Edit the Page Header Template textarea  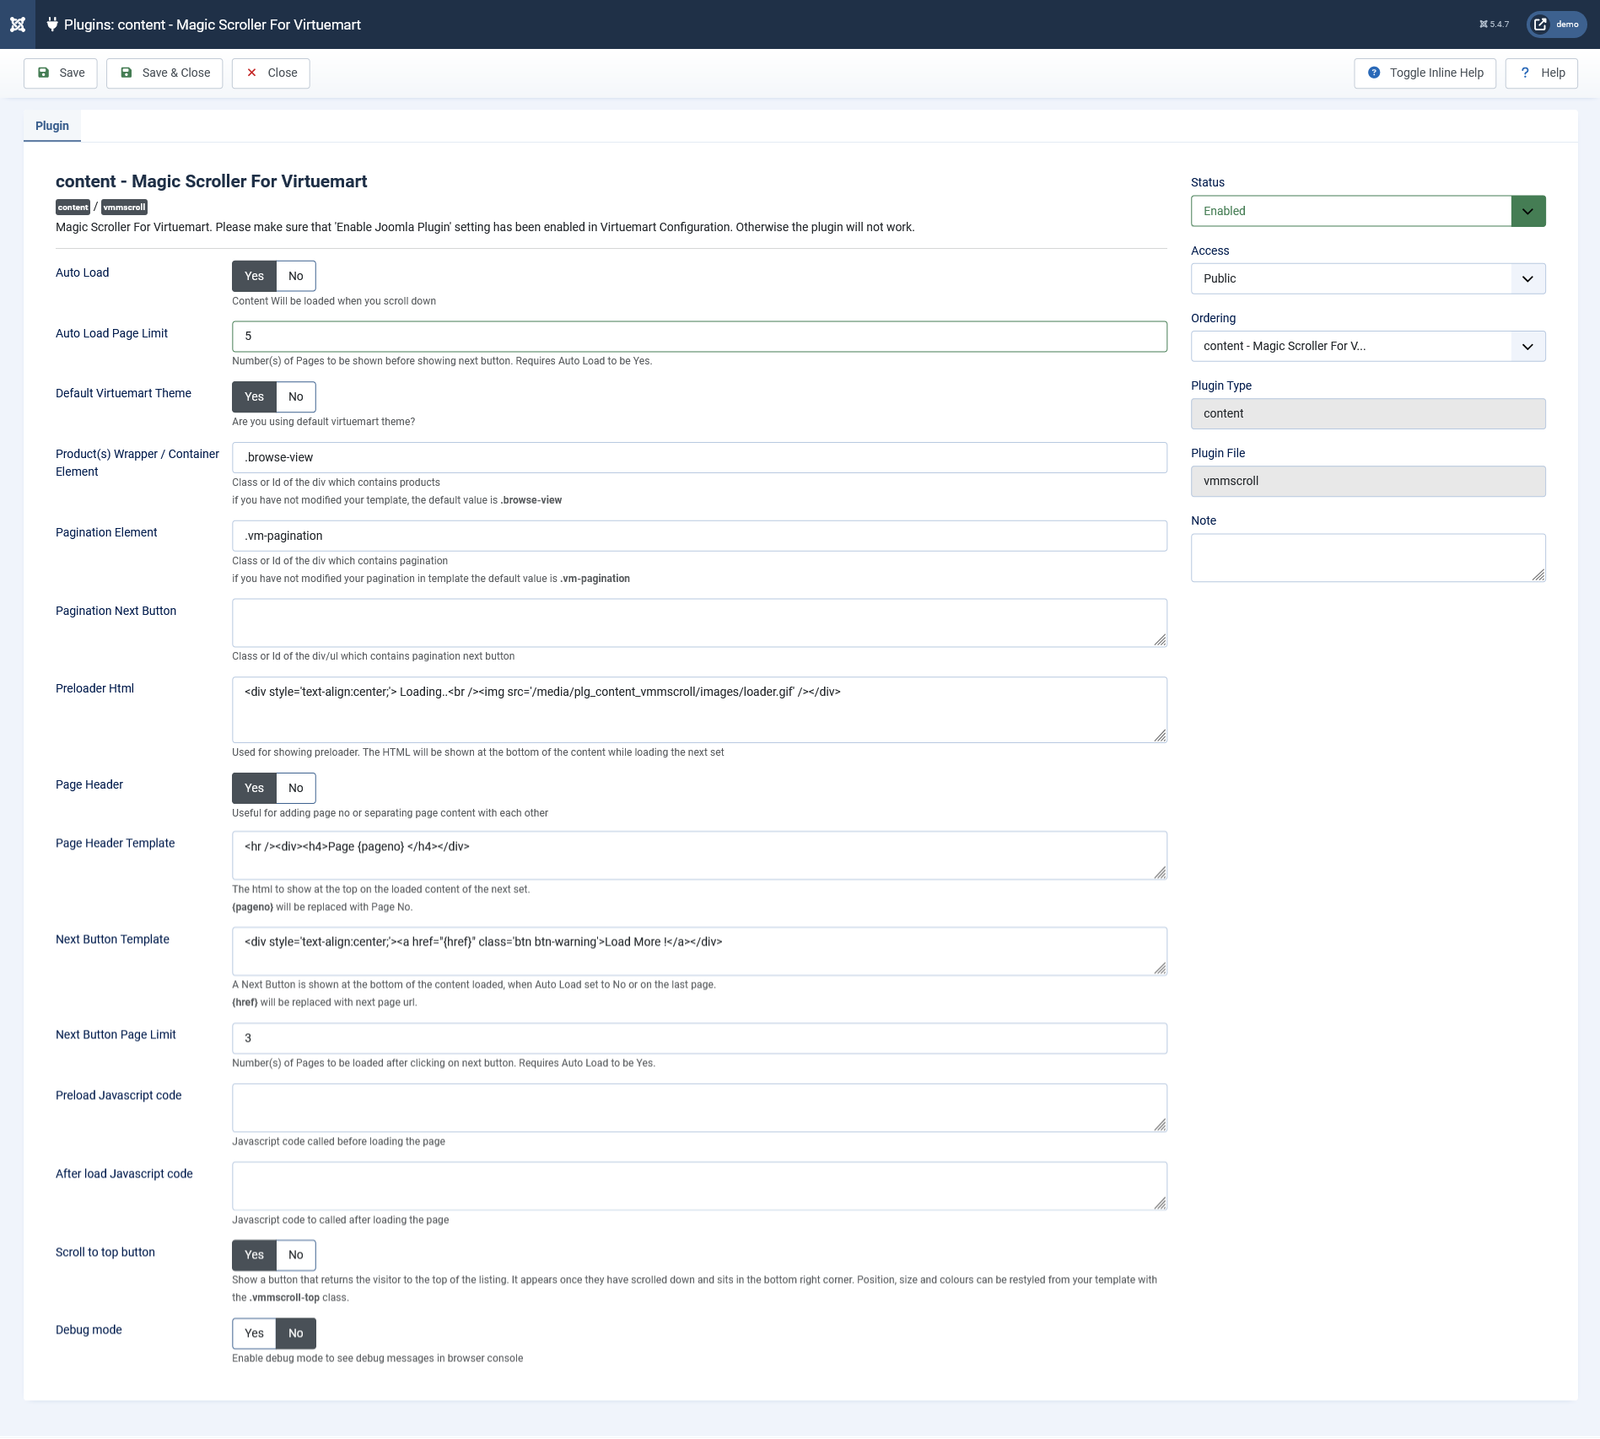[x=699, y=856]
